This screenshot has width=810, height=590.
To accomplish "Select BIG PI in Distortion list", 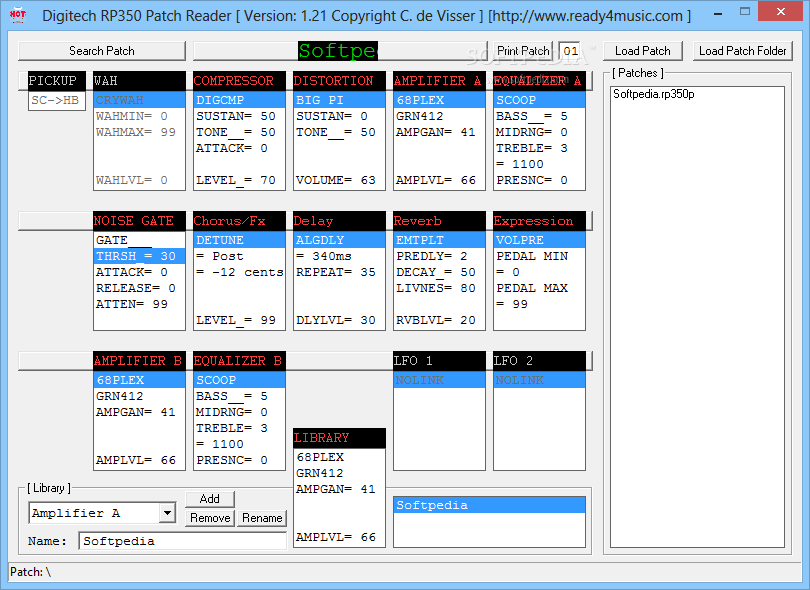I will pyautogui.click(x=339, y=100).
